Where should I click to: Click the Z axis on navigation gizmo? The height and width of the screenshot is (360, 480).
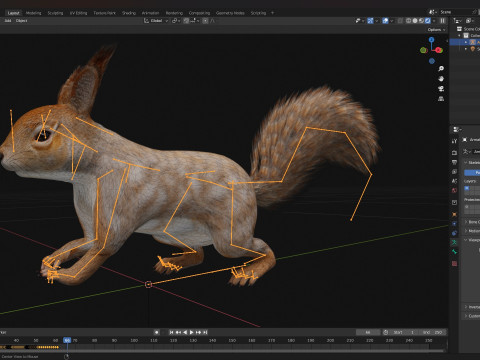point(431,40)
